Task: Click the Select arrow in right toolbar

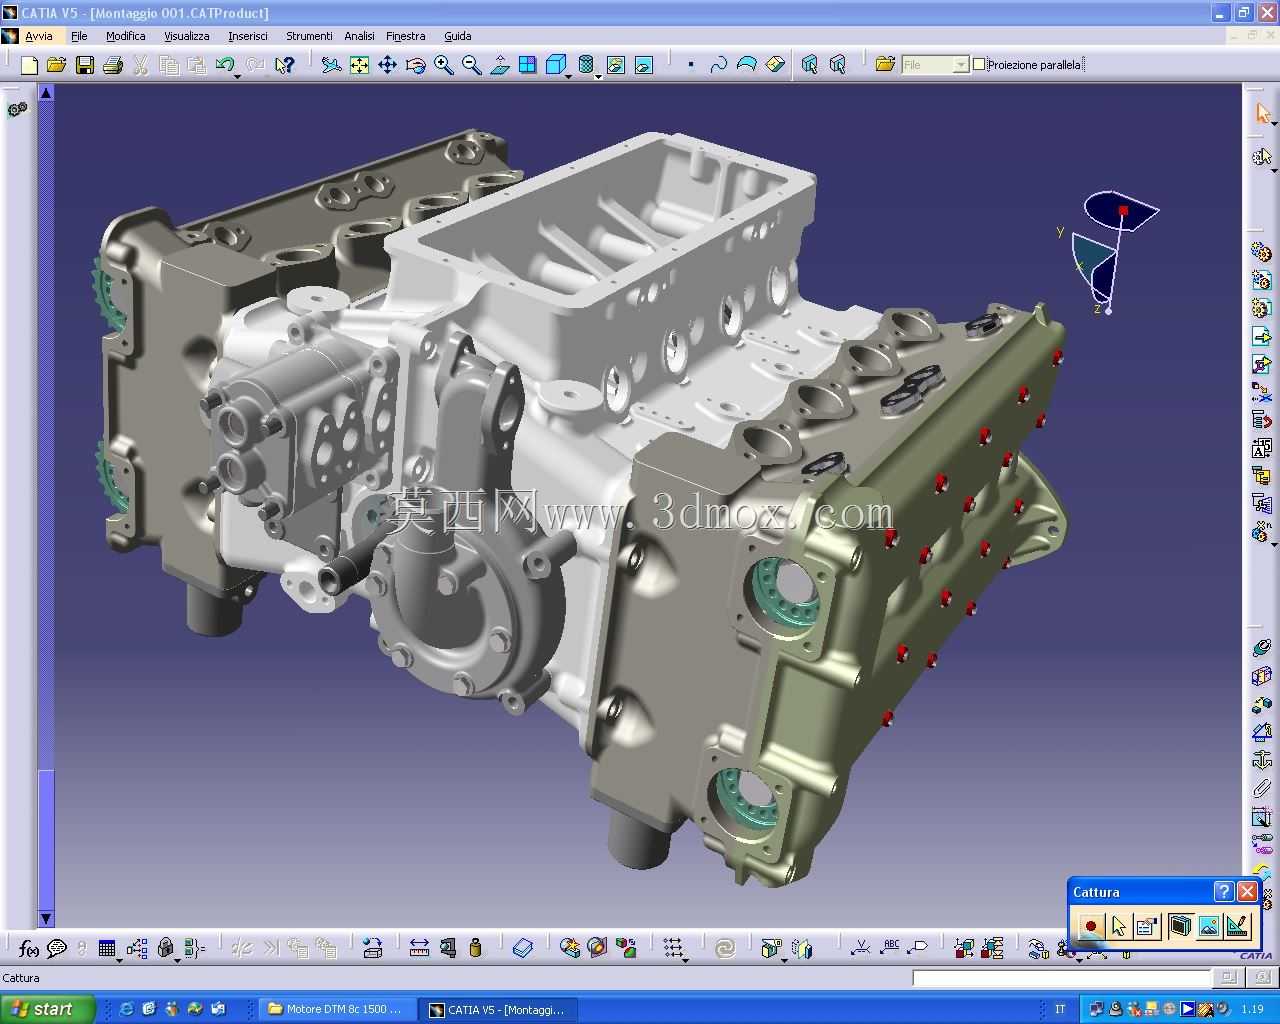Action: [x=1262, y=113]
